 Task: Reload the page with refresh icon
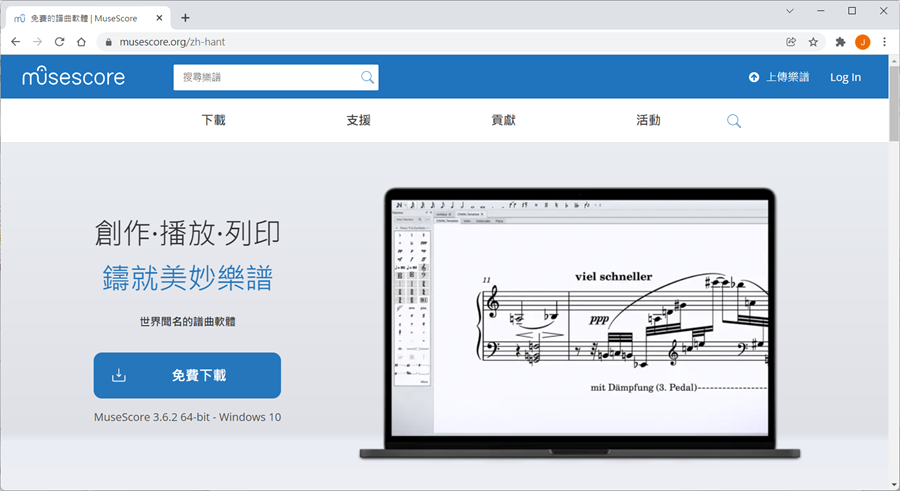click(x=59, y=42)
